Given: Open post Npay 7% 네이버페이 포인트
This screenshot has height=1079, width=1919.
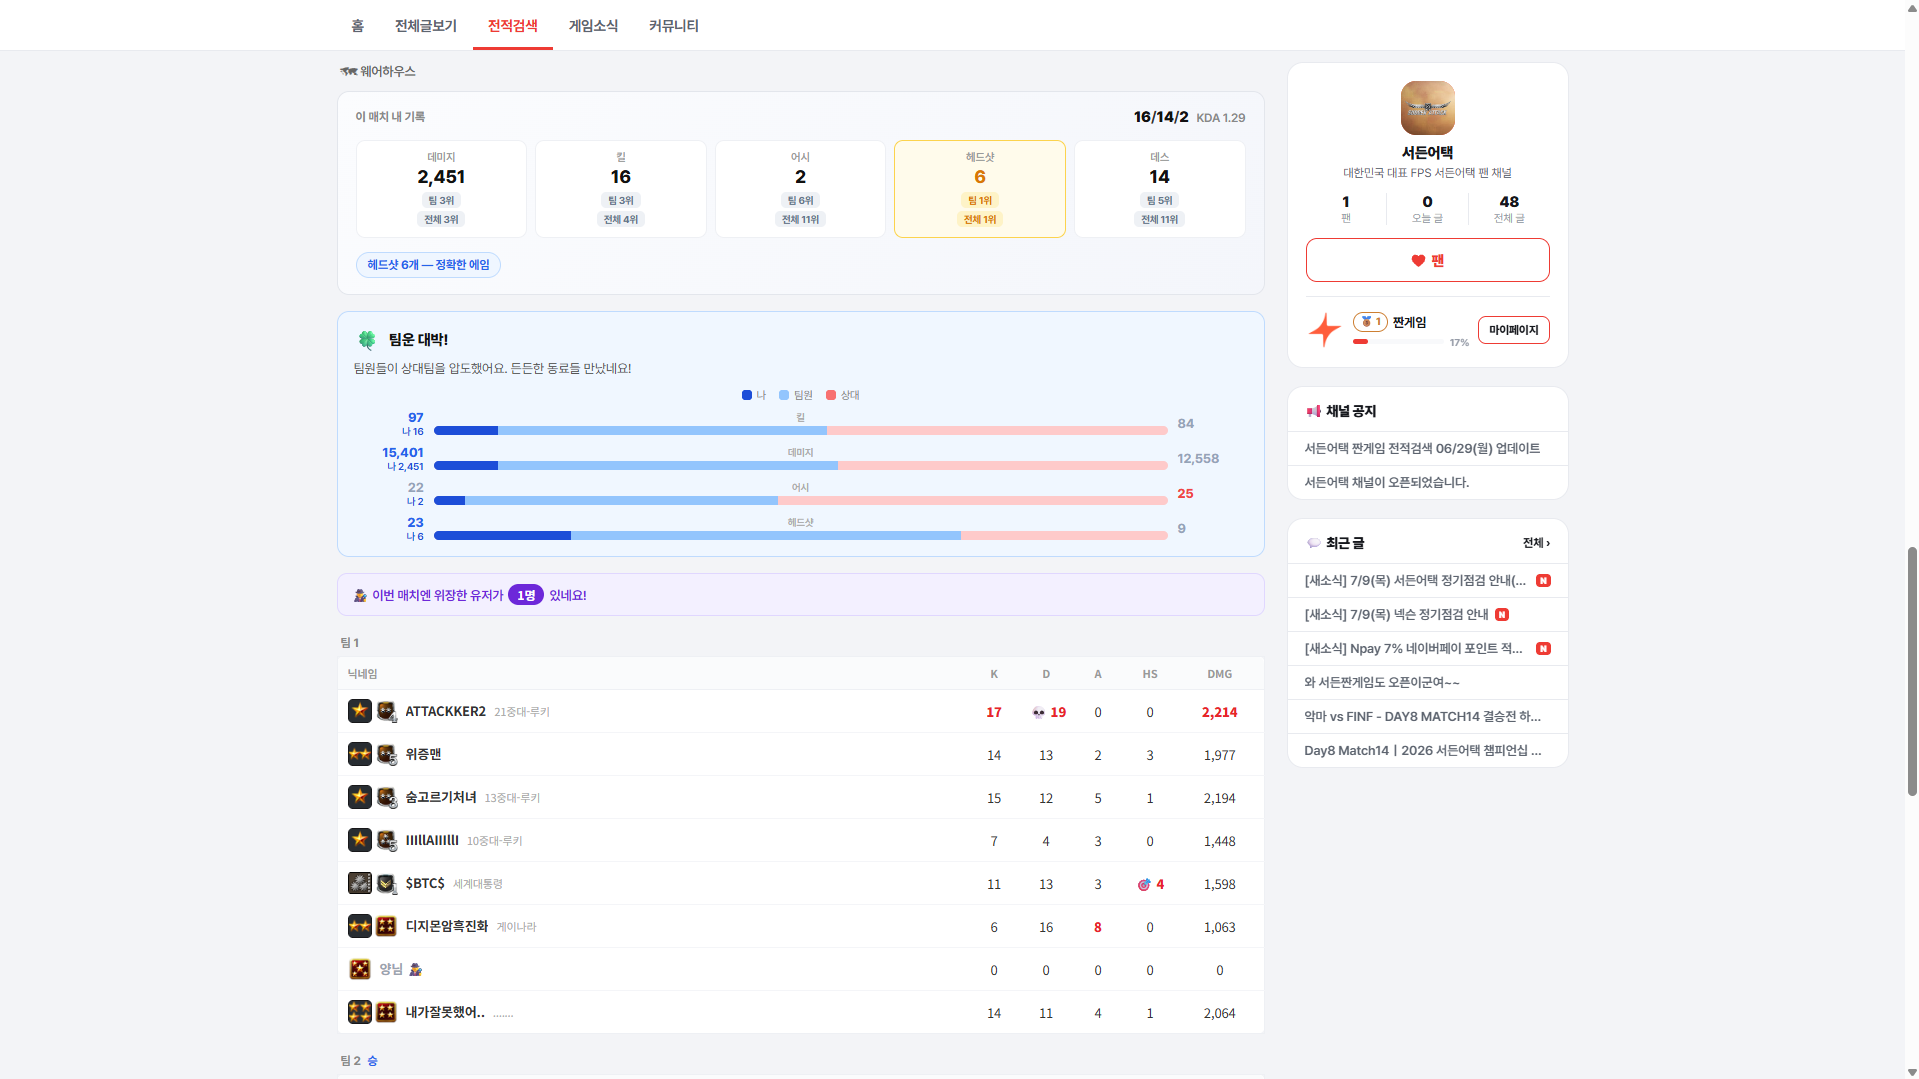Looking at the screenshot, I should tap(1427, 649).
